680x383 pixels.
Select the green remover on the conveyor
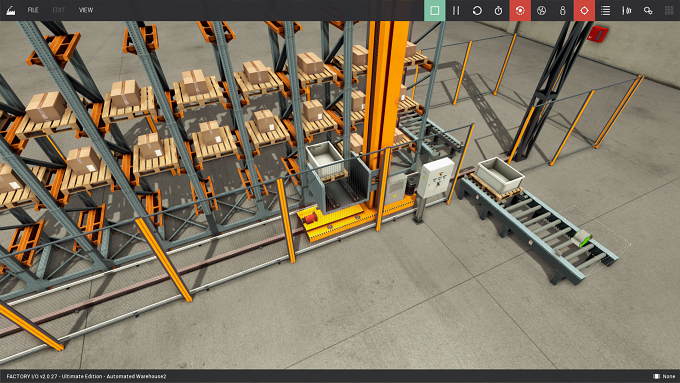pyautogui.click(x=581, y=238)
